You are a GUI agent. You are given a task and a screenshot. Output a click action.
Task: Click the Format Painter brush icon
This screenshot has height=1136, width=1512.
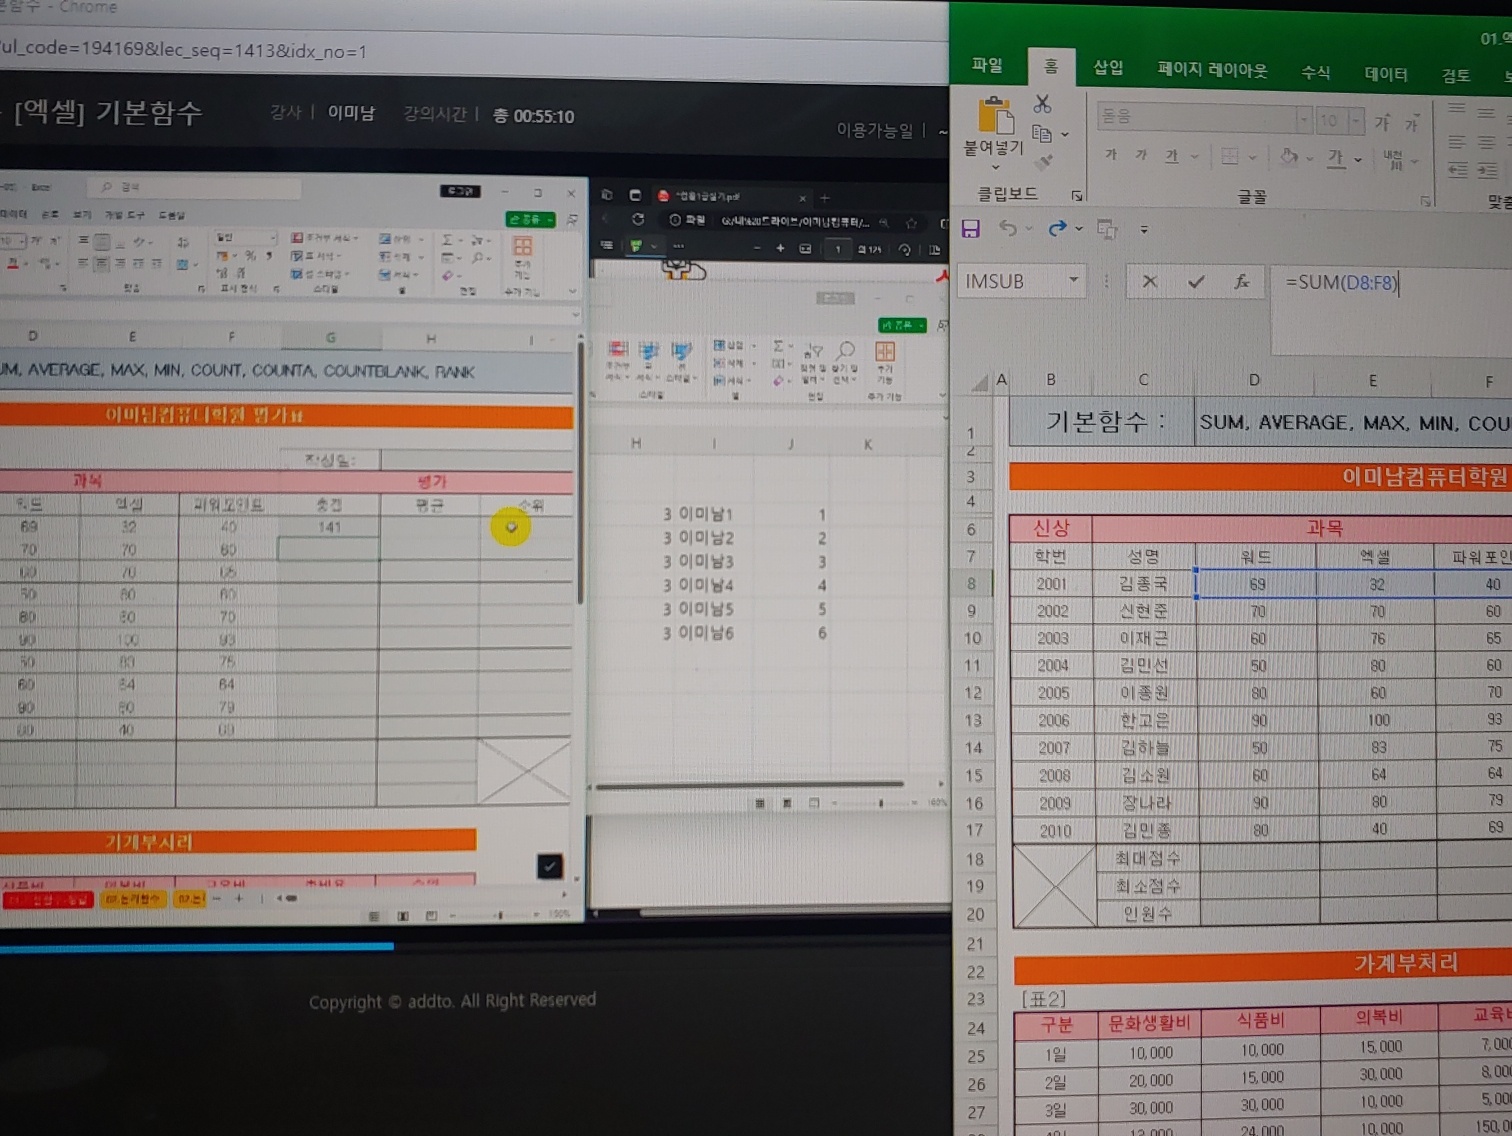click(x=1044, y=162)
